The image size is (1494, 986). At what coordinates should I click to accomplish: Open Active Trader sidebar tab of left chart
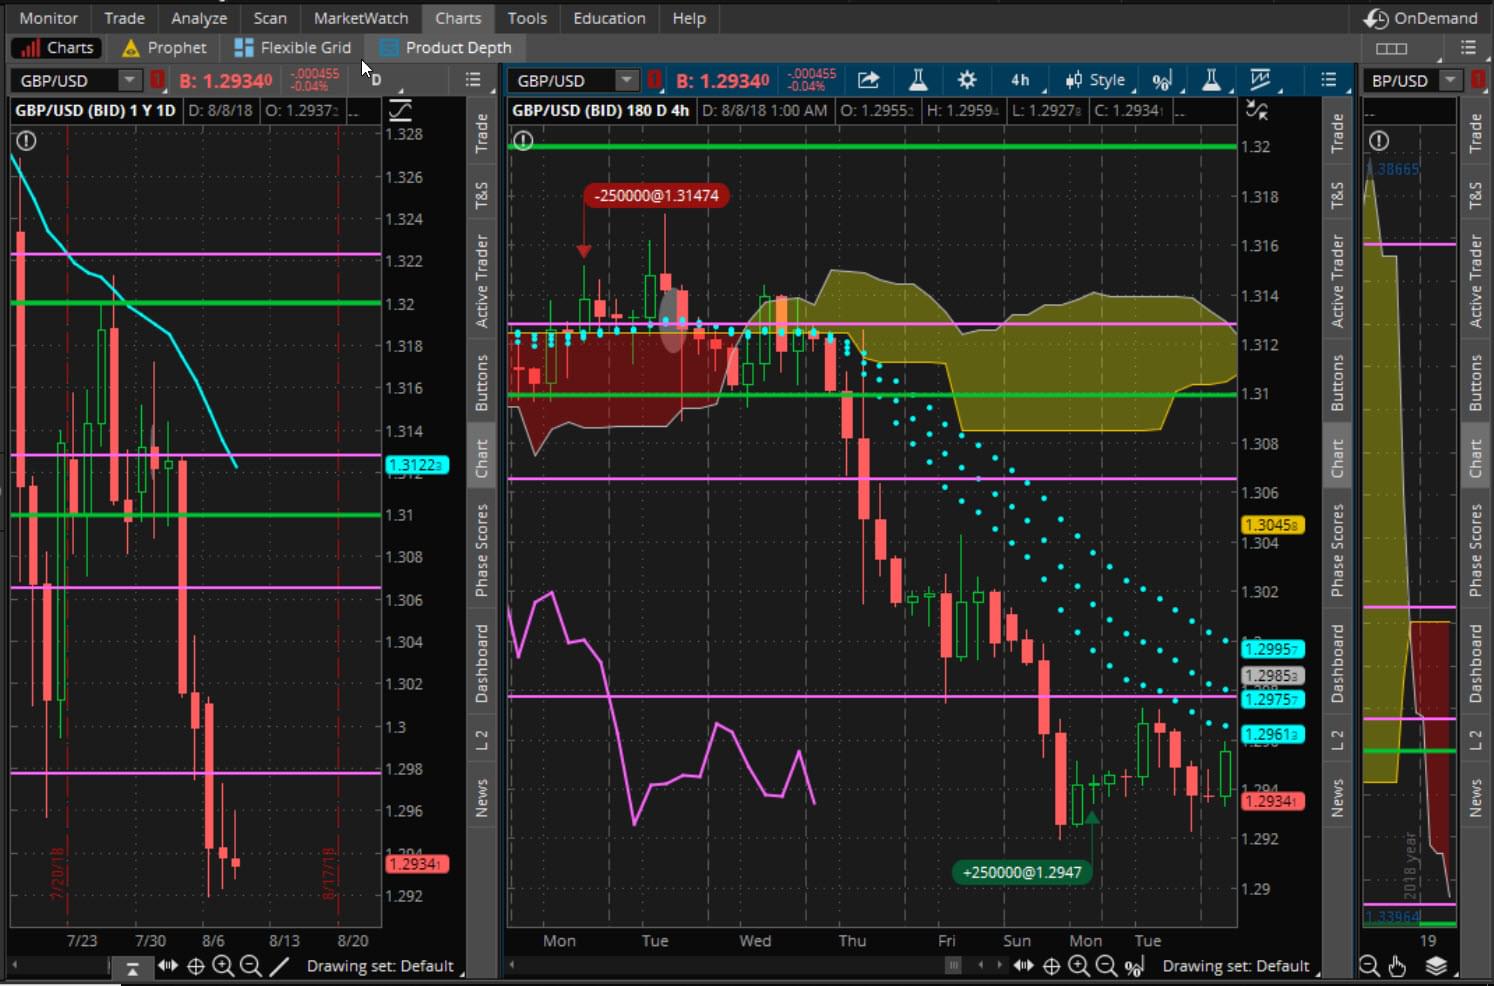coord(481,281)
